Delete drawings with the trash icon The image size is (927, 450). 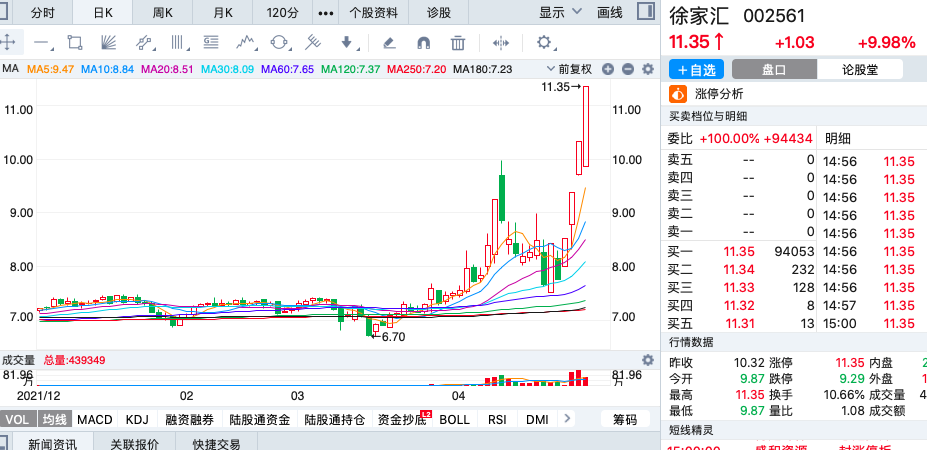pos(458,42)
